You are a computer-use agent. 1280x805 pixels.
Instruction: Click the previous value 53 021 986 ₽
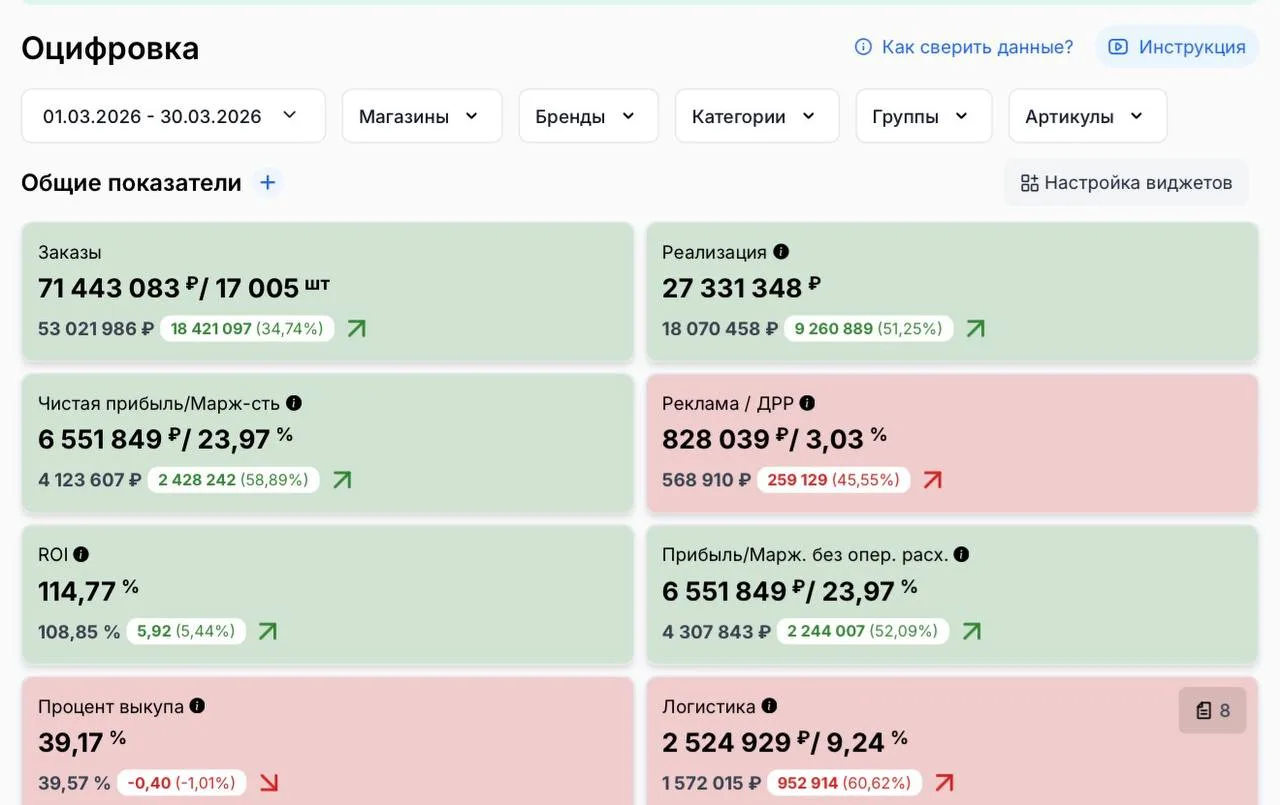(96, 328)
